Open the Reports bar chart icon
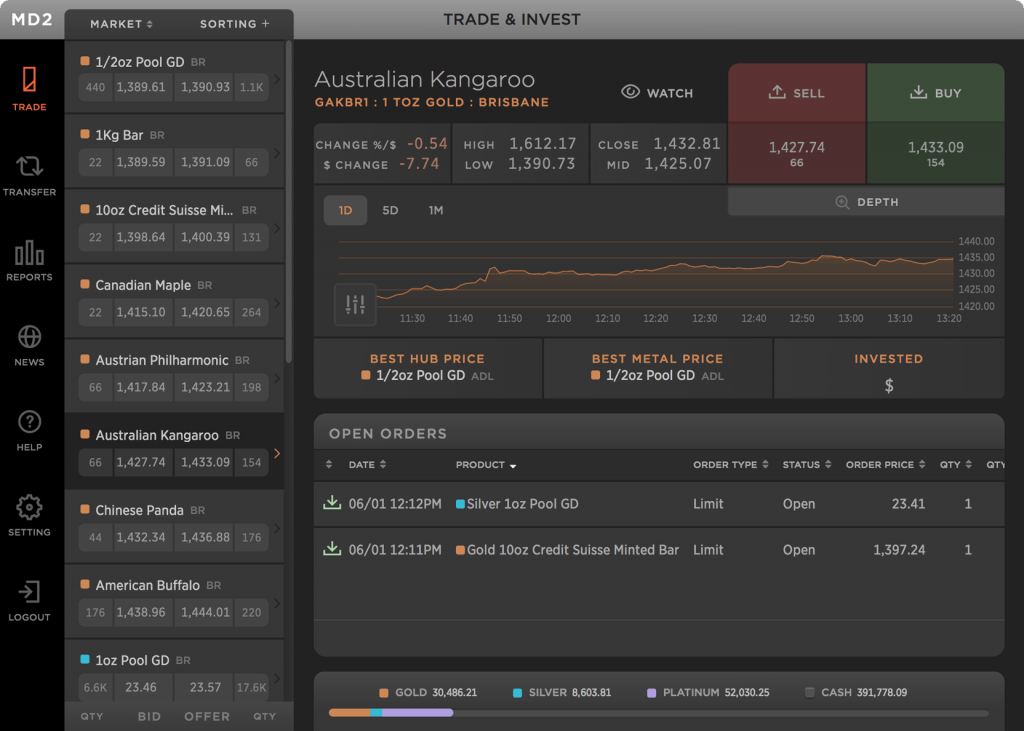This screenshot has height=731, width=1024. 29,252
